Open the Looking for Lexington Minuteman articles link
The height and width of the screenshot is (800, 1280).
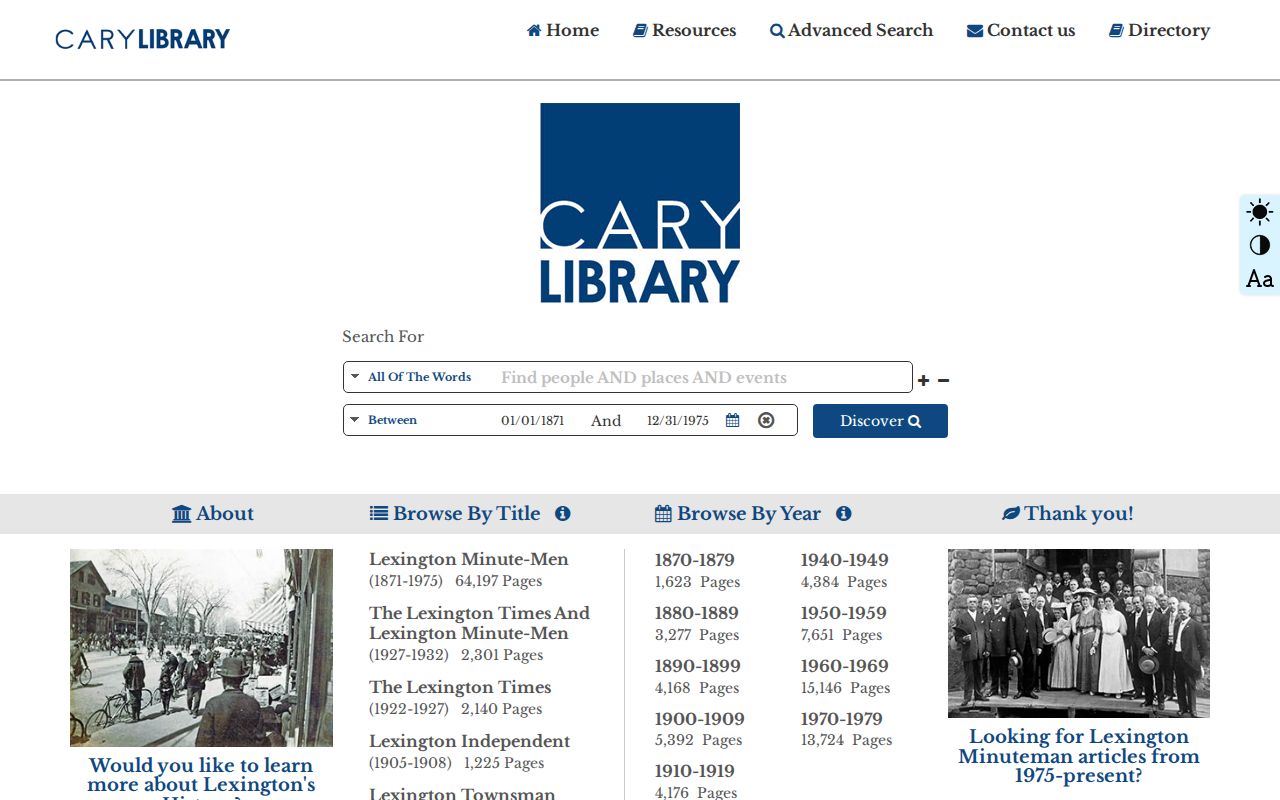[x=1079, y=757]
